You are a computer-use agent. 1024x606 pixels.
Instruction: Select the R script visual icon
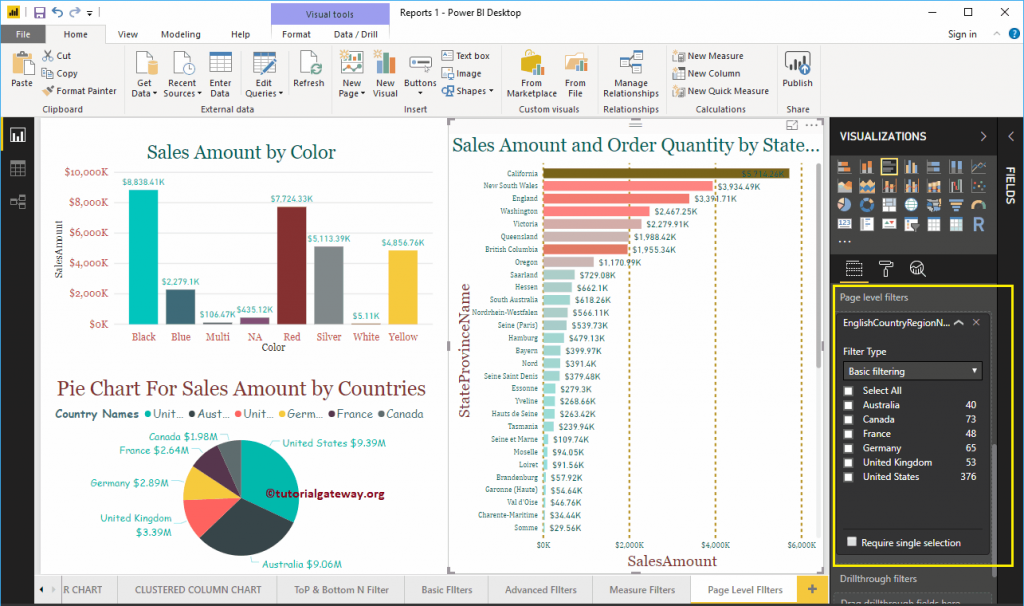coord(978,224)
